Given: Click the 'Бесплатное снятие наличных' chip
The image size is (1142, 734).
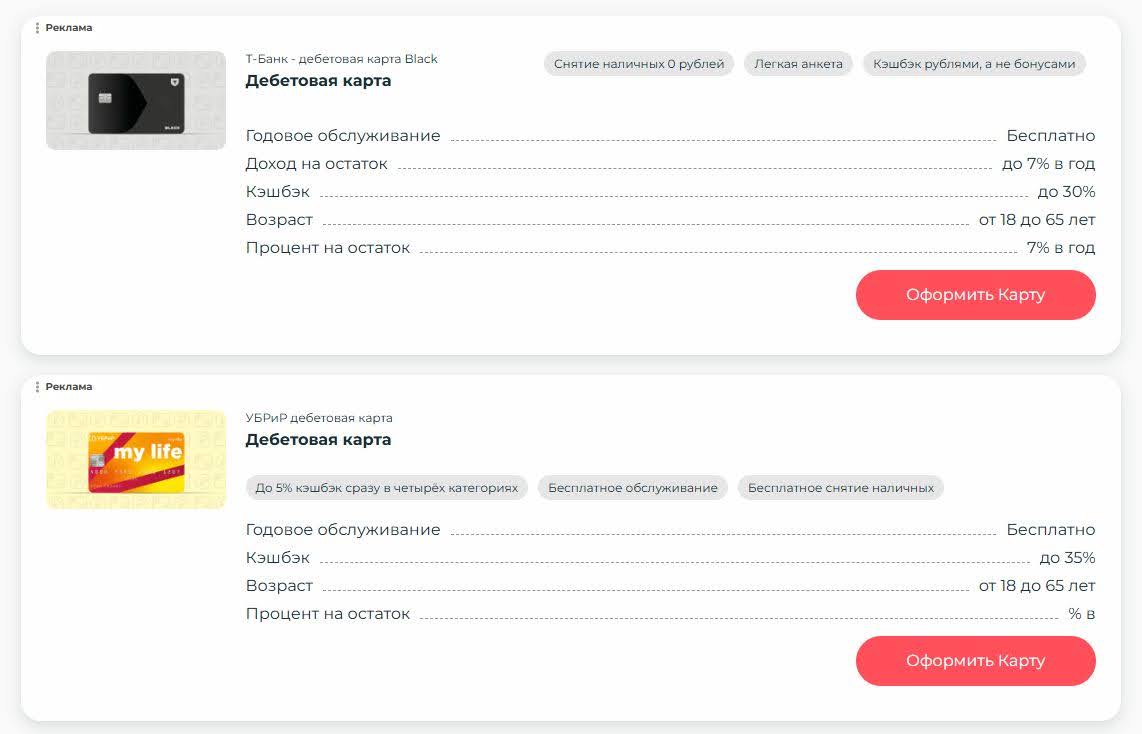Looking at the screenshot, I should coord(840,487).
